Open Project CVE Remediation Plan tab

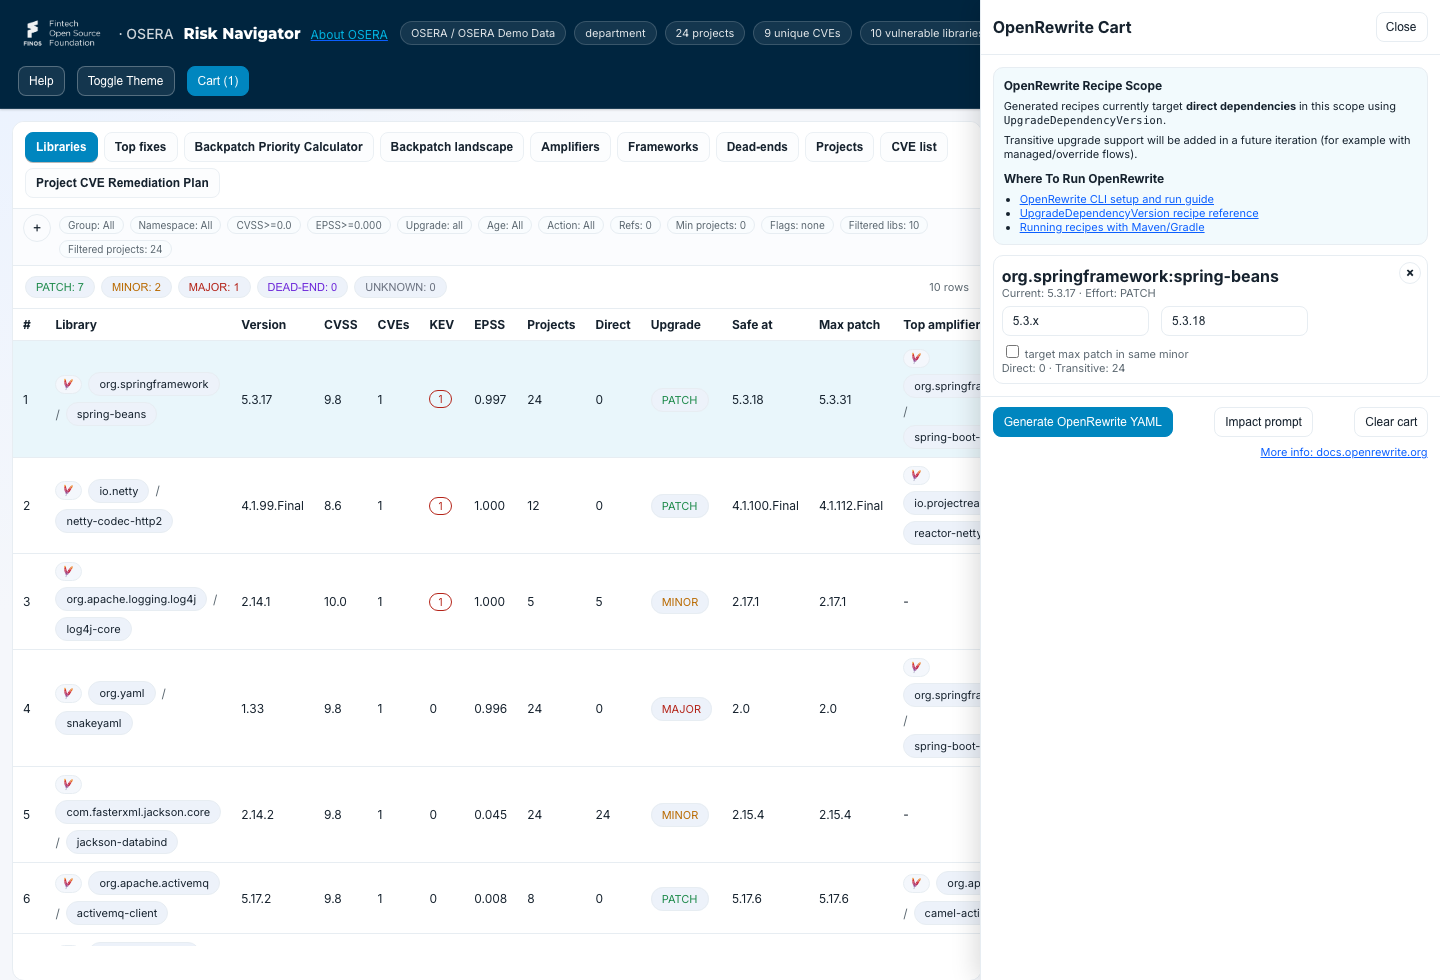pos(122,183)
